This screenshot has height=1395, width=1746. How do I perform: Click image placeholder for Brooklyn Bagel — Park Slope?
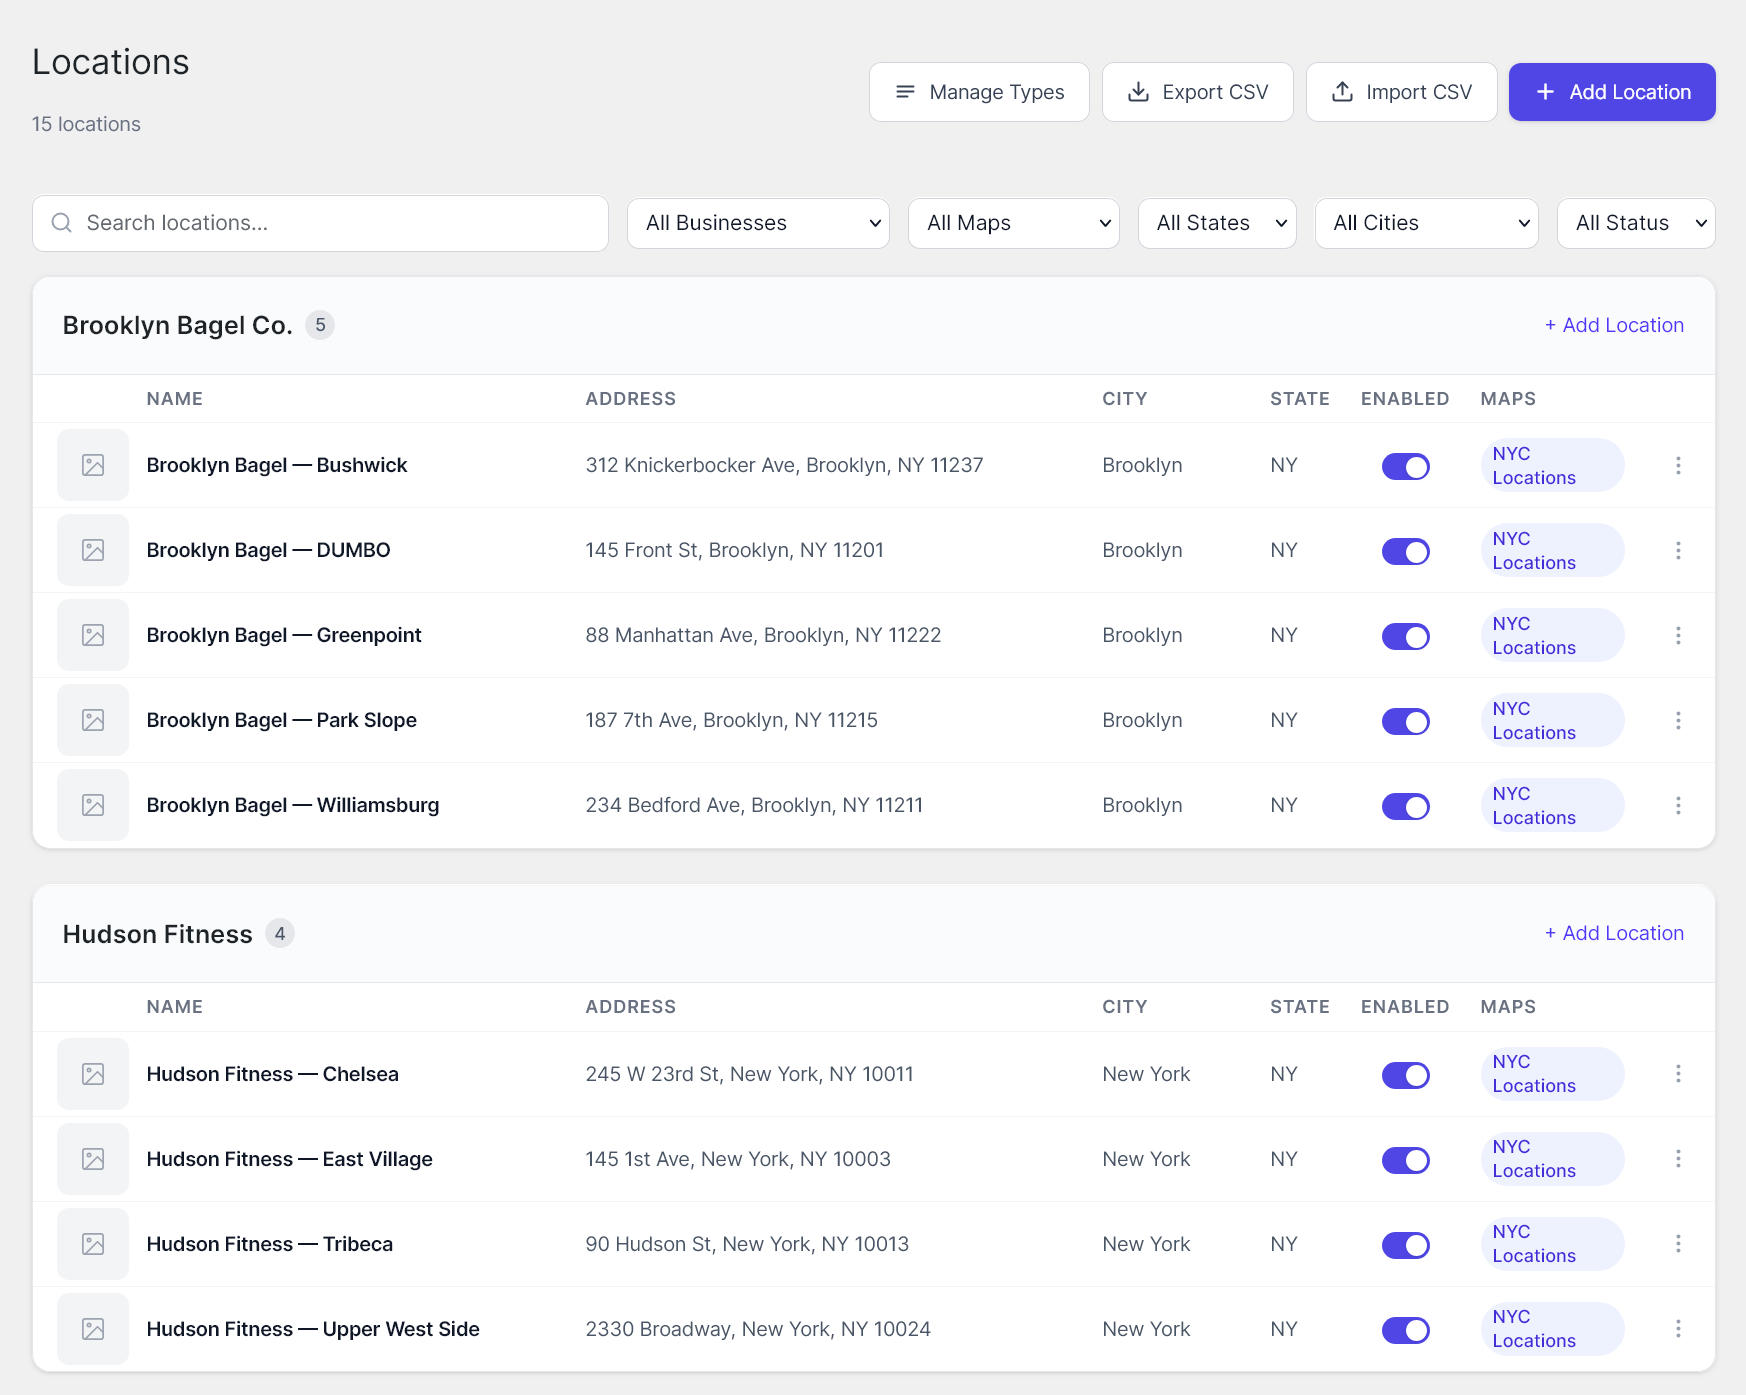click(x=93, y=720)
